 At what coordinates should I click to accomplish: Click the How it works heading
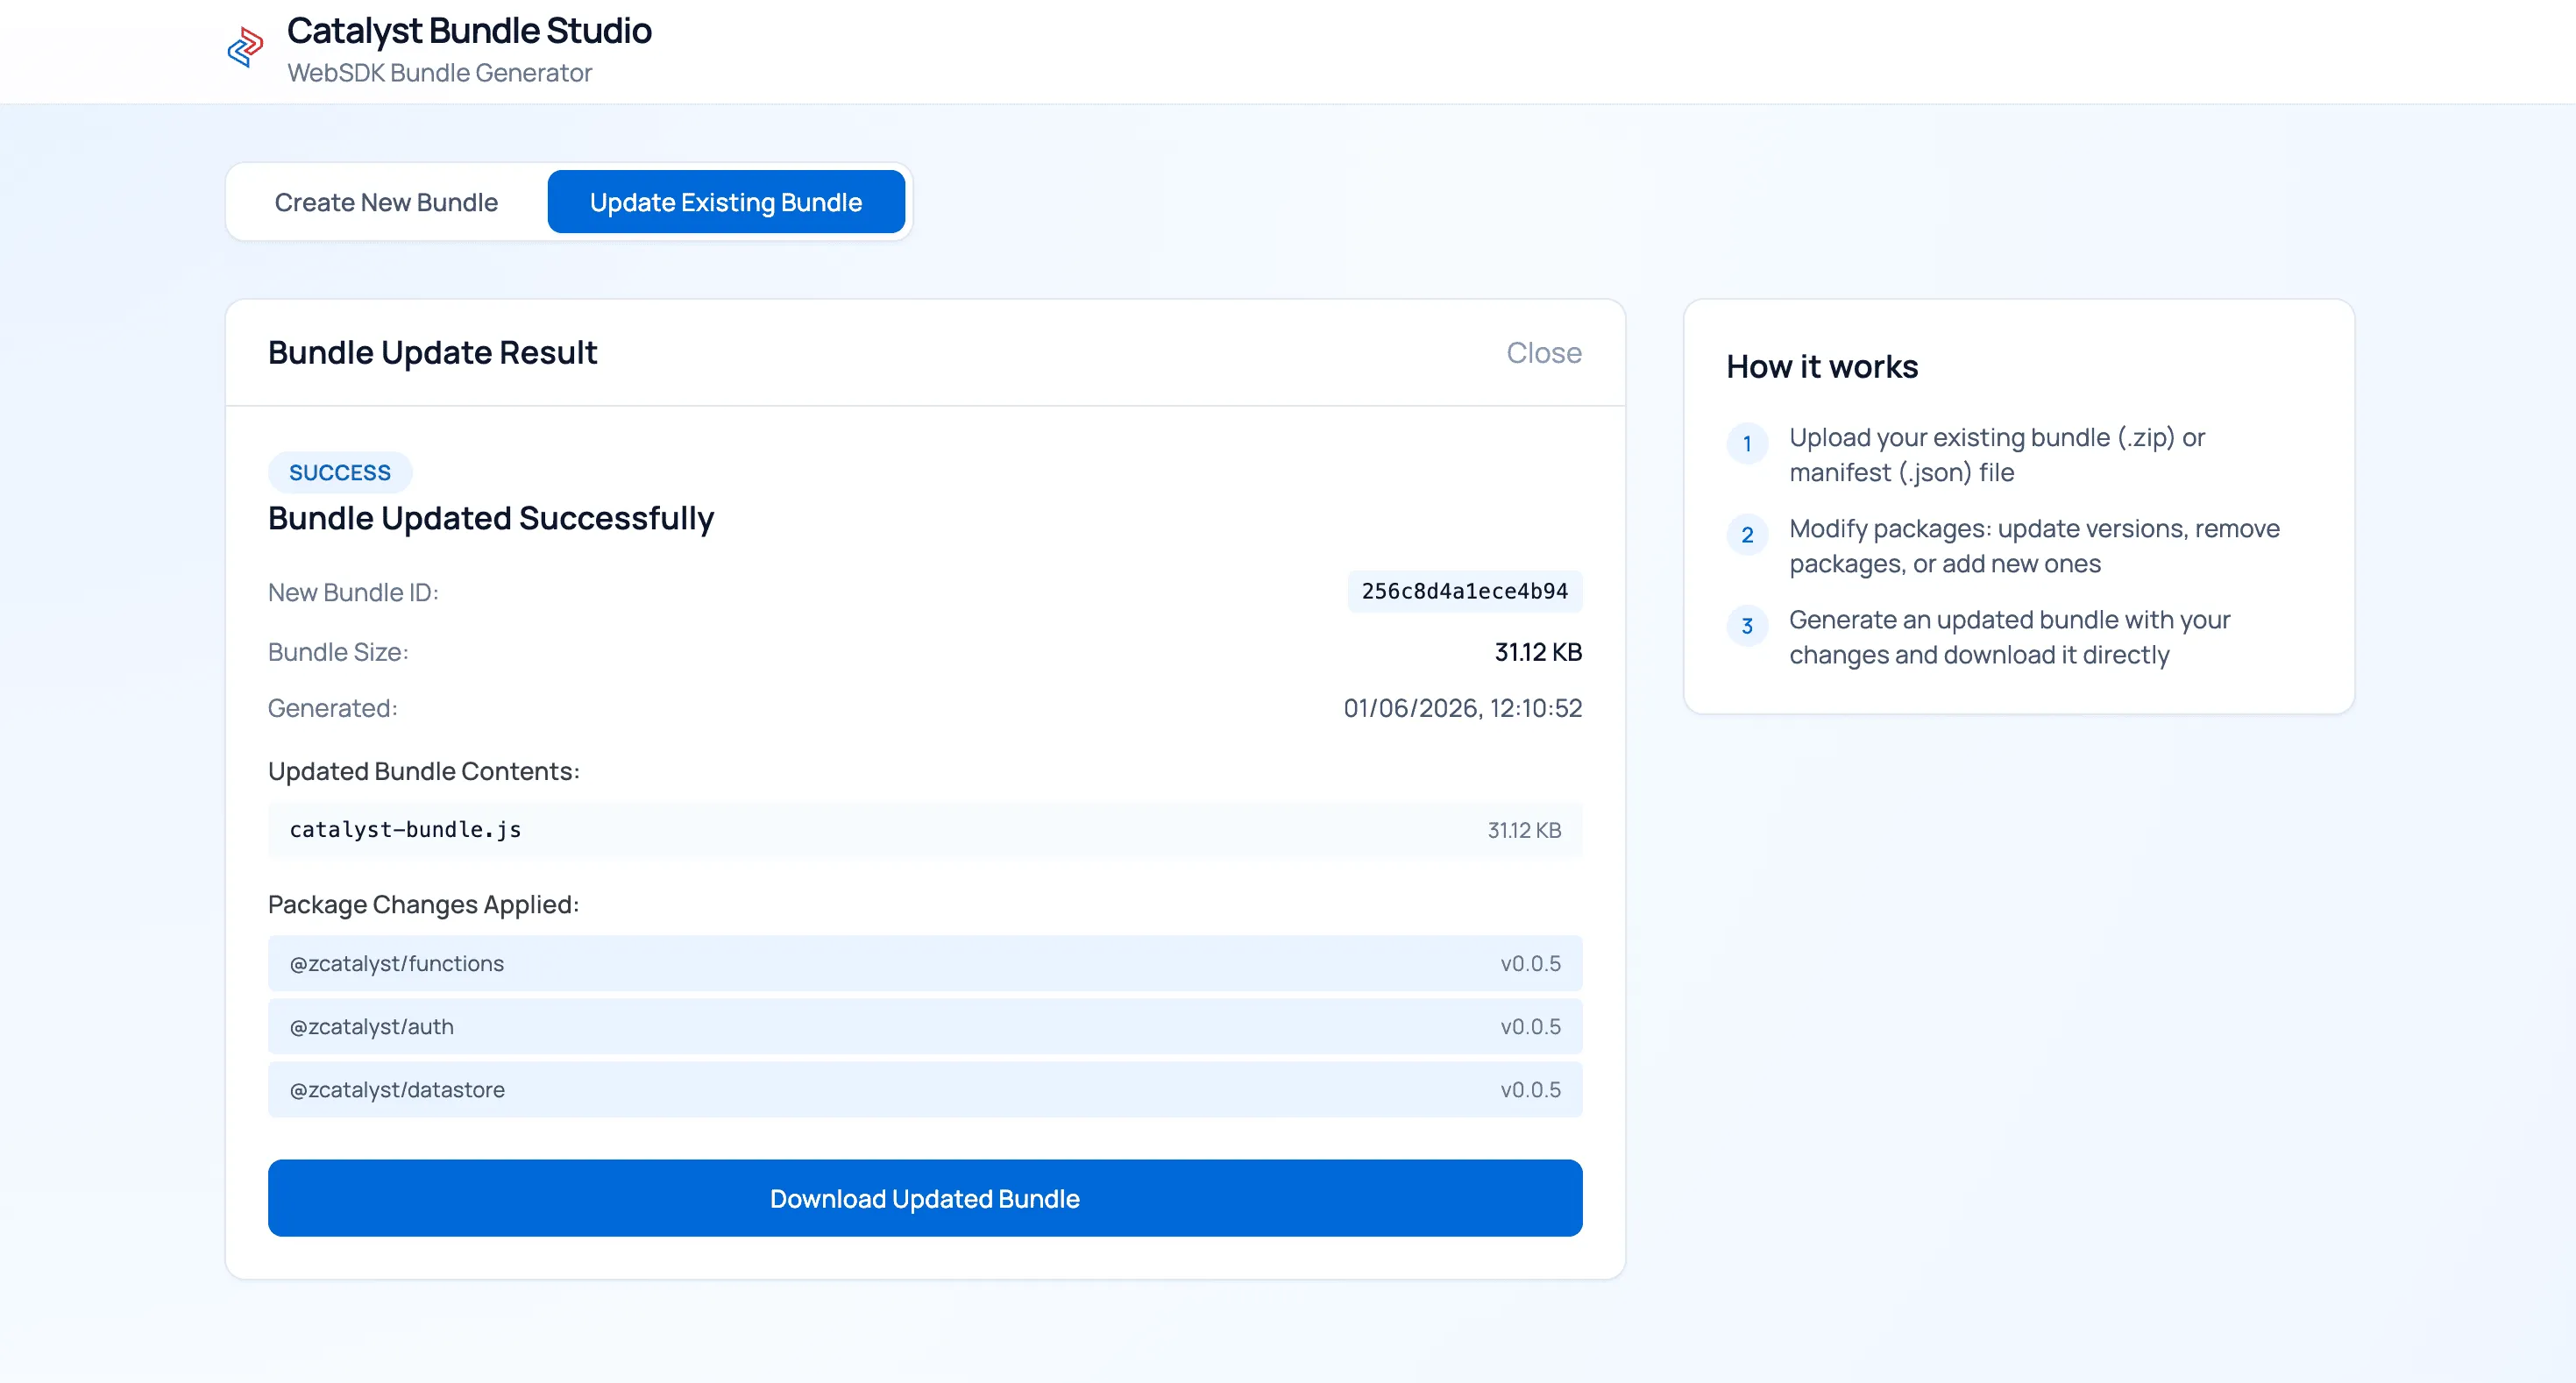(1822, 367)
